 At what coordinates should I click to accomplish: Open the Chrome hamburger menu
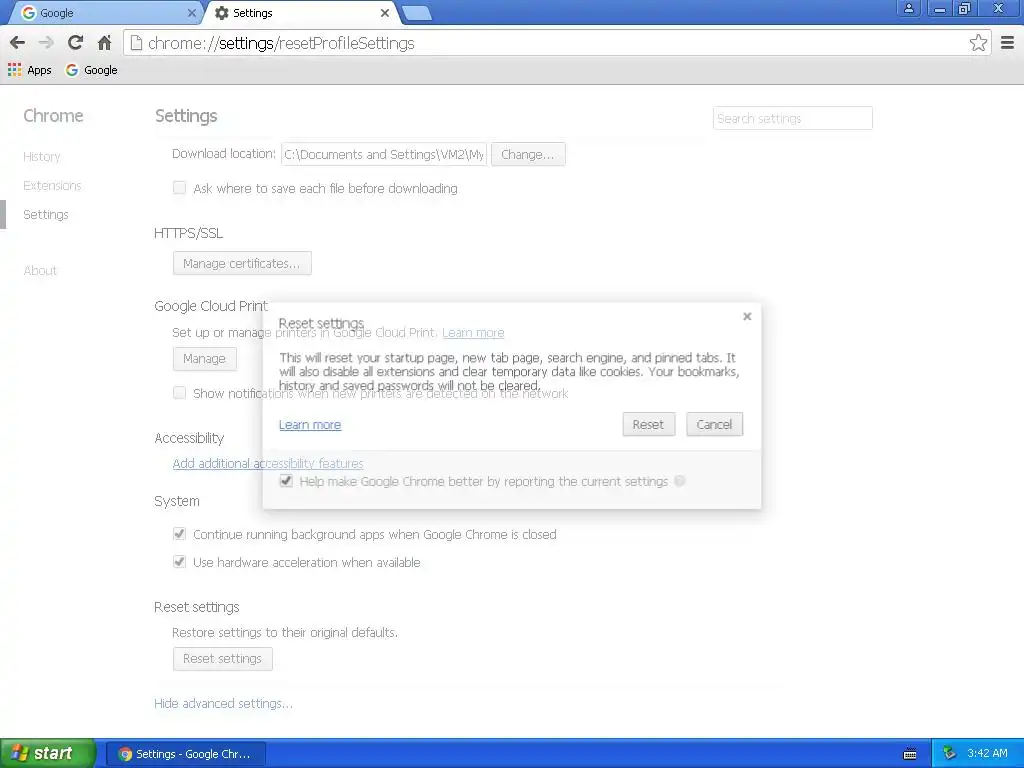tap(1008, 43)
